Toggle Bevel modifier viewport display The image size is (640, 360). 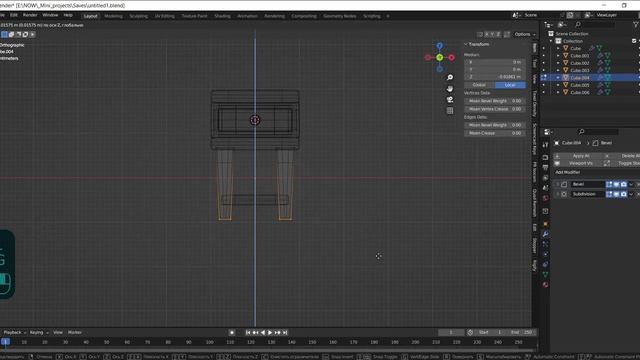pyautogui.click(x=616, y=184)
